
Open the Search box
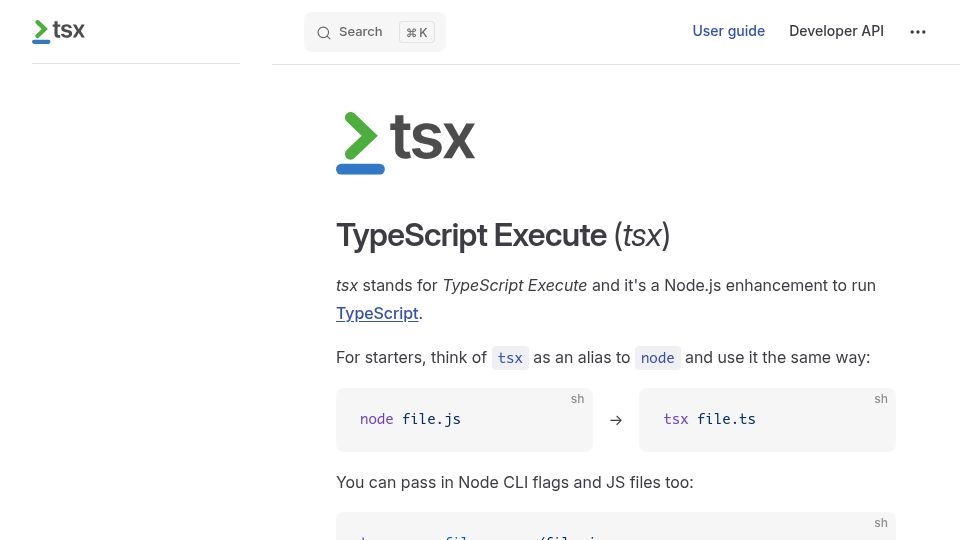coord(375,32)
